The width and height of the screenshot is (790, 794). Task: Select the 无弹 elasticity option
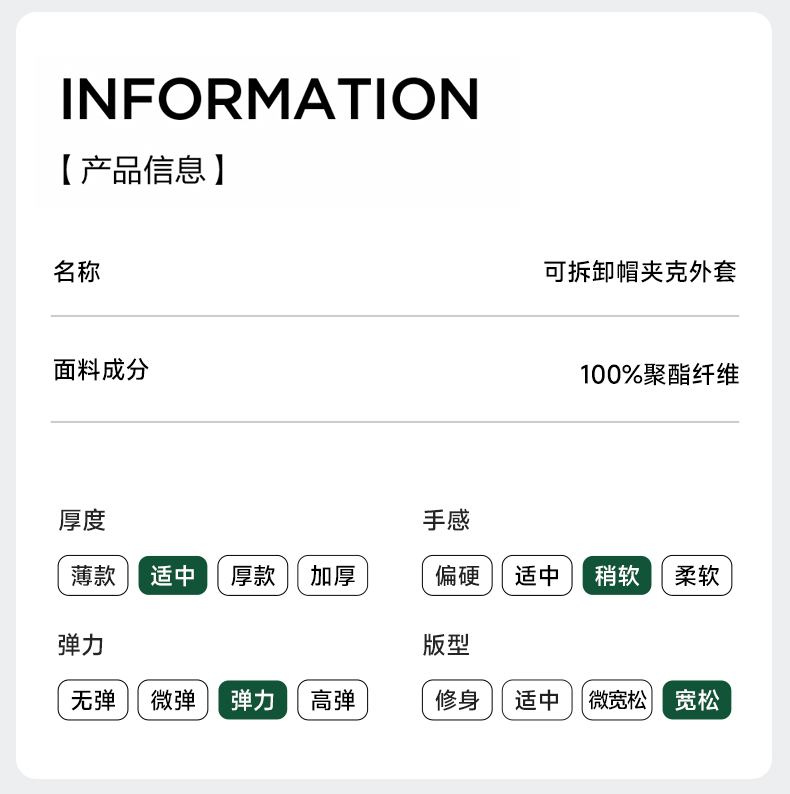pyautogui.click(x=93, y=700)
